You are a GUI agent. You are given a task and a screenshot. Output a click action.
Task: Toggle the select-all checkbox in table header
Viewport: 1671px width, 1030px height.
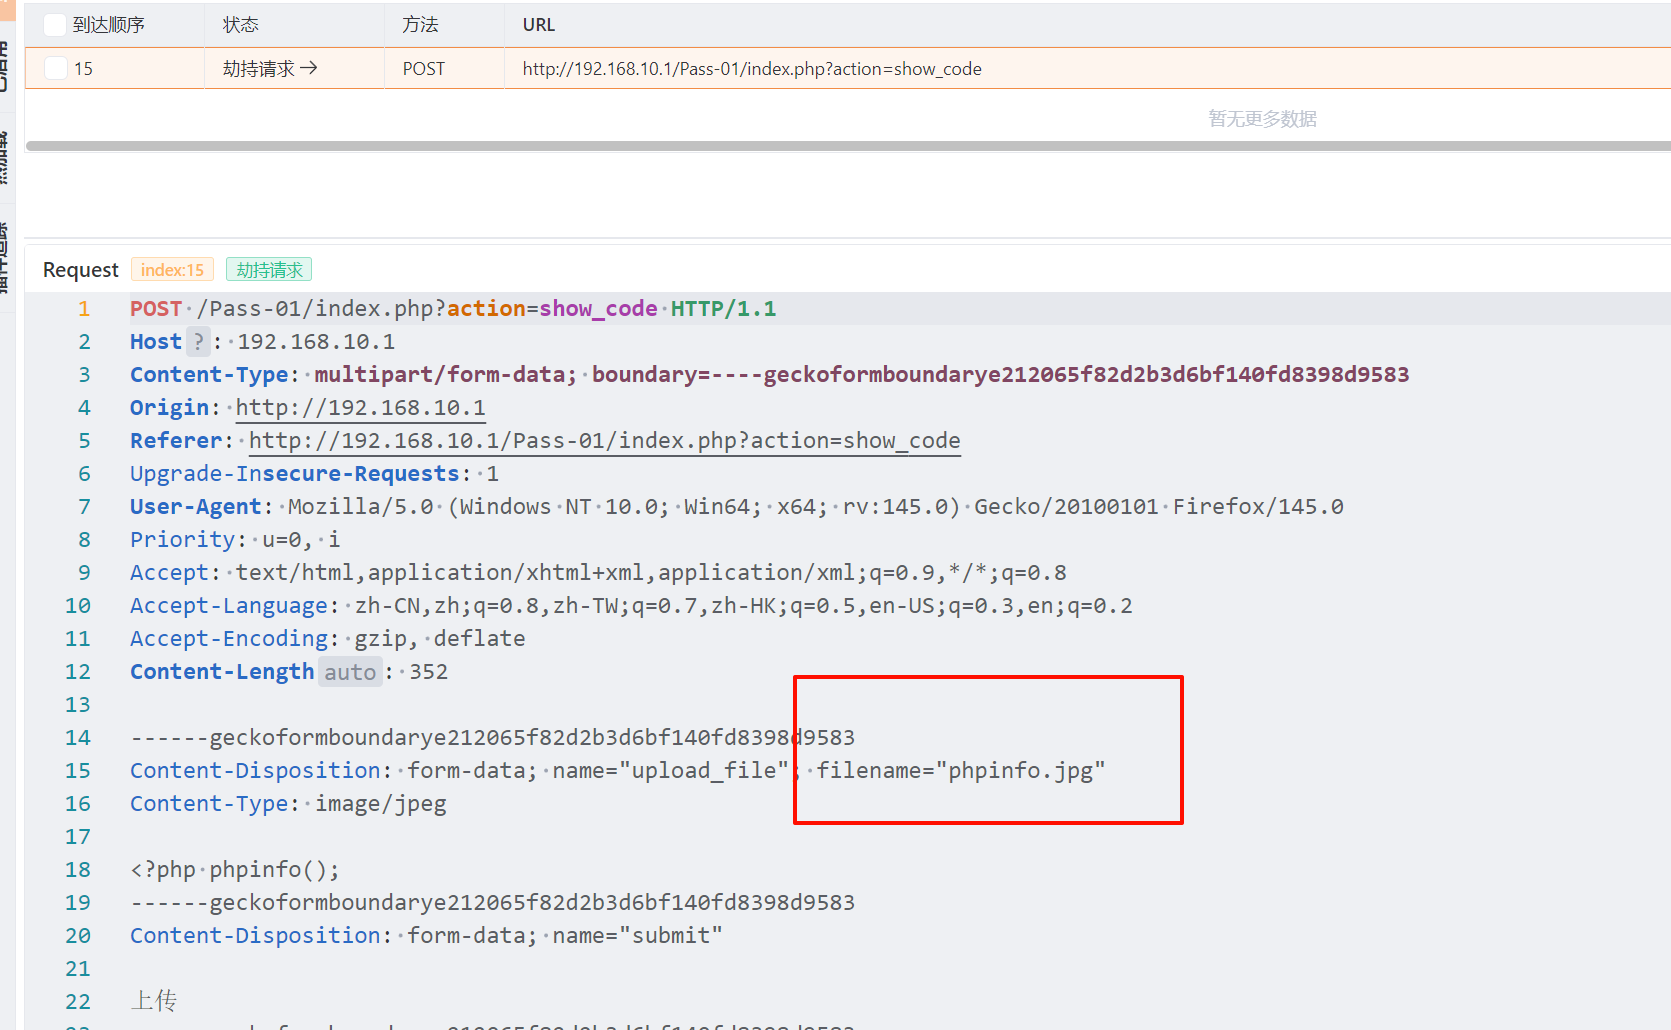click(56, 24)
